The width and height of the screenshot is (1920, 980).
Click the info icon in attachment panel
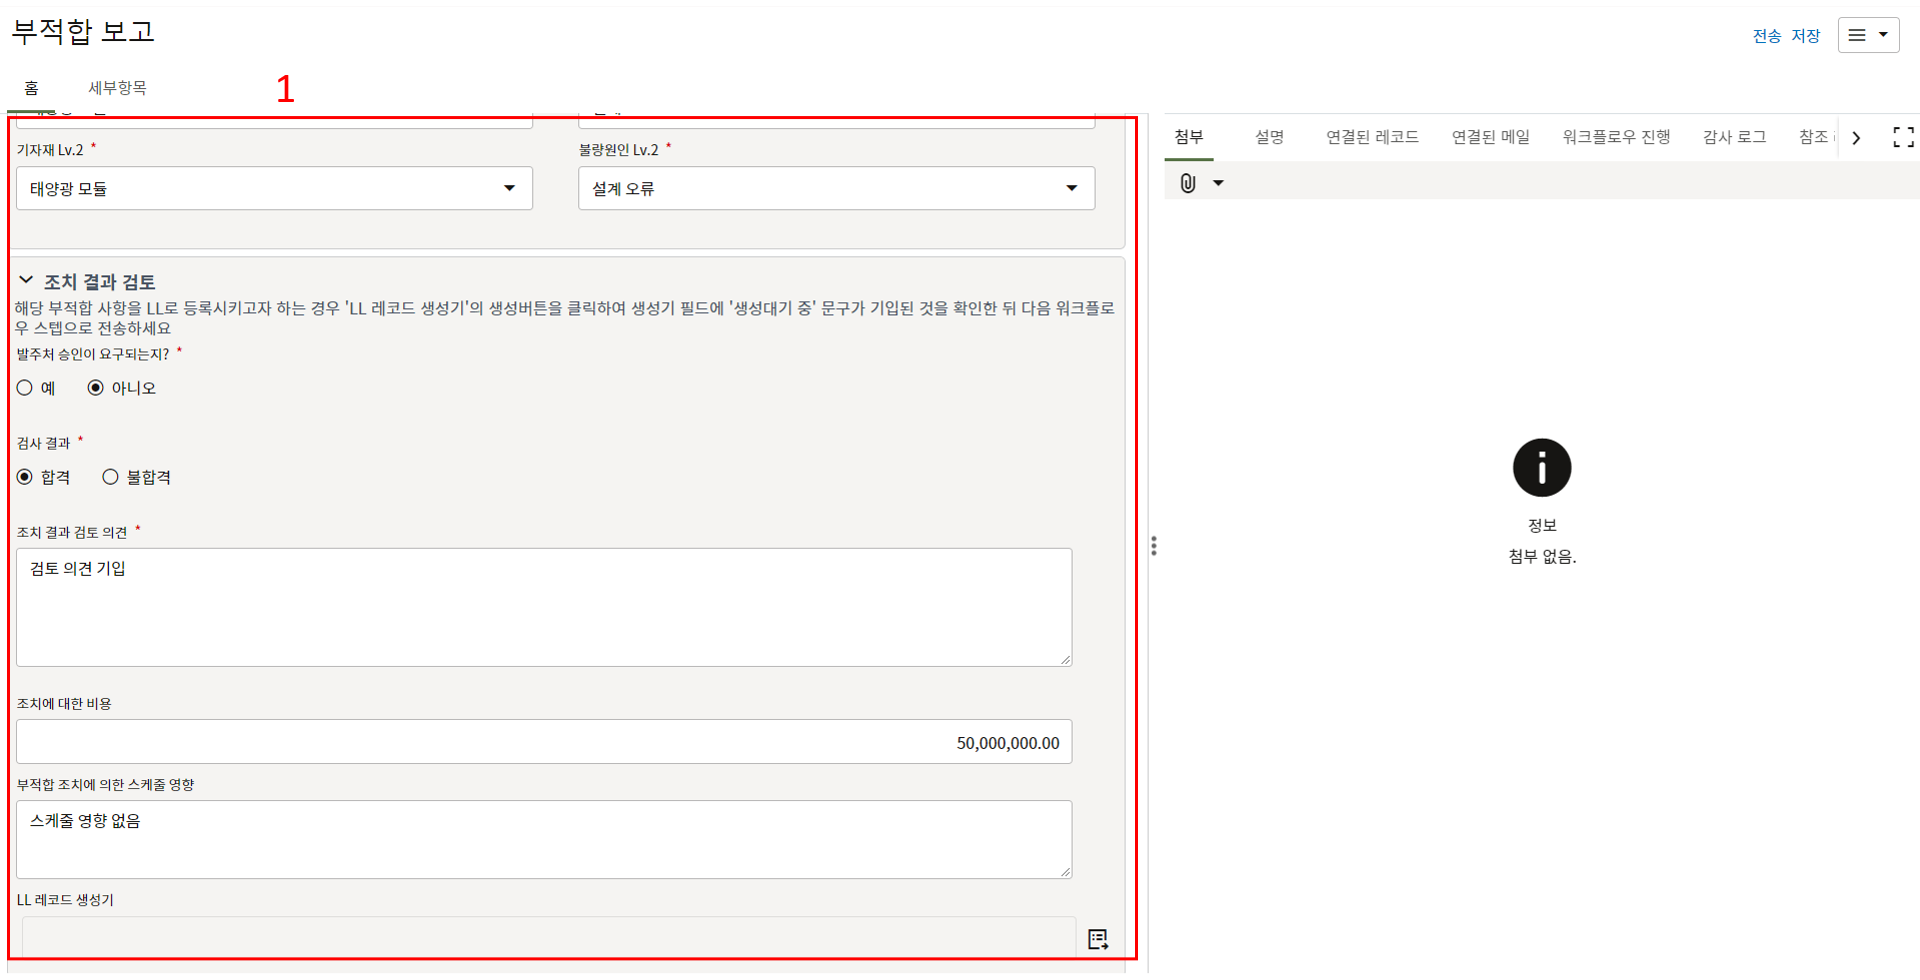(1541, 468)
